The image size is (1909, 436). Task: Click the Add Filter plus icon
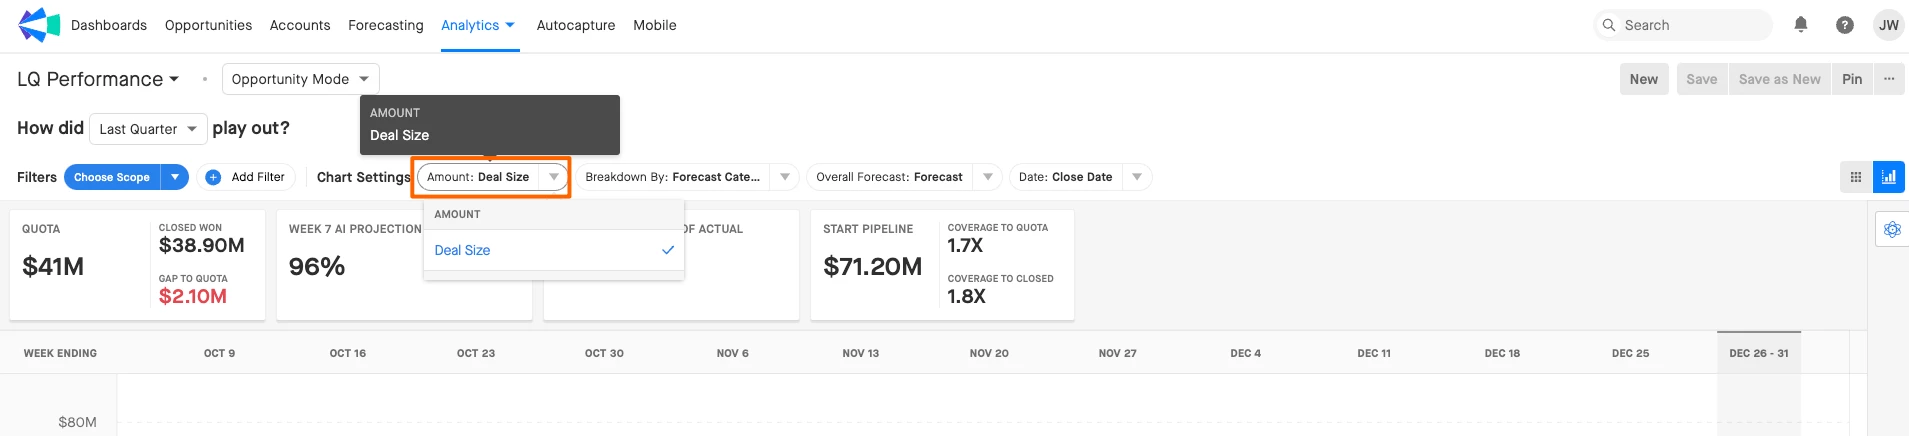click(x=213, y=177)
